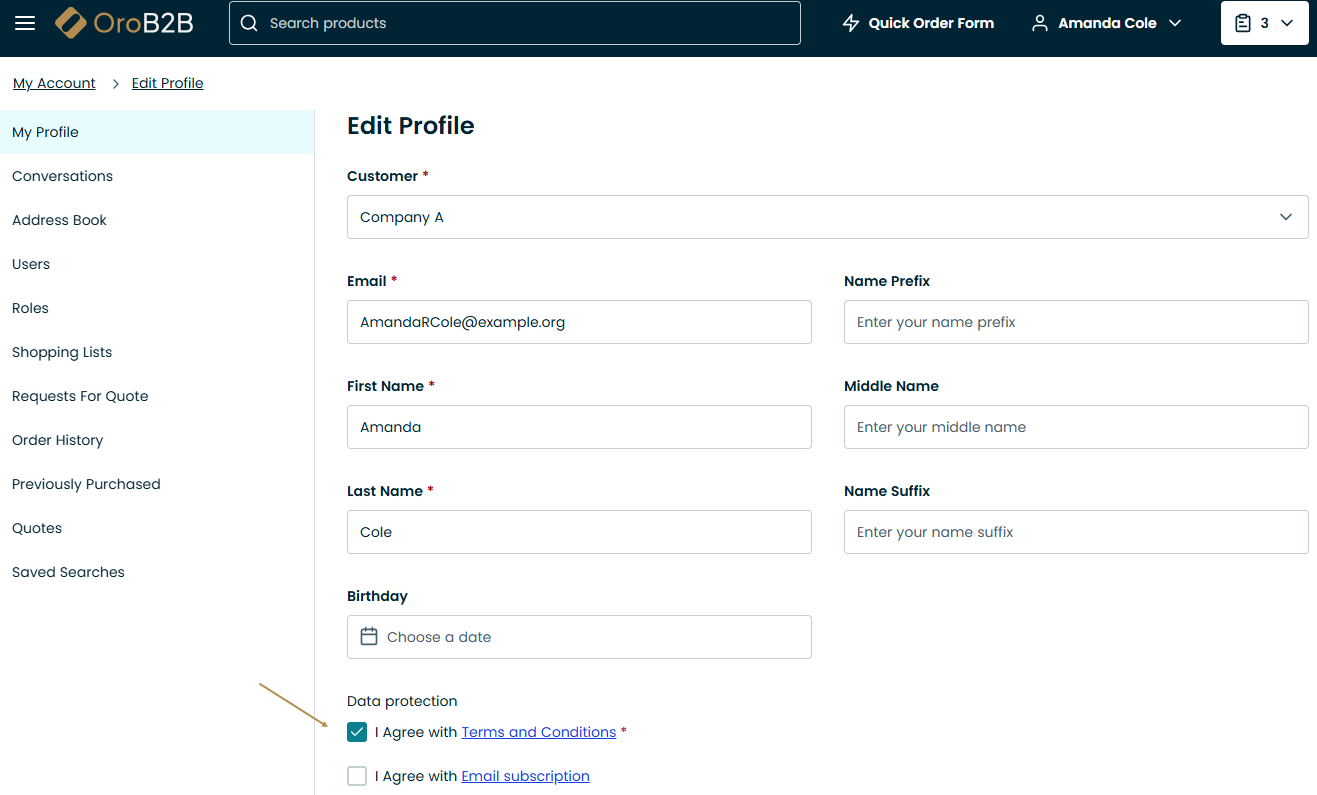
Task: Click the My Account breadcrumb link
Action: 54,84
